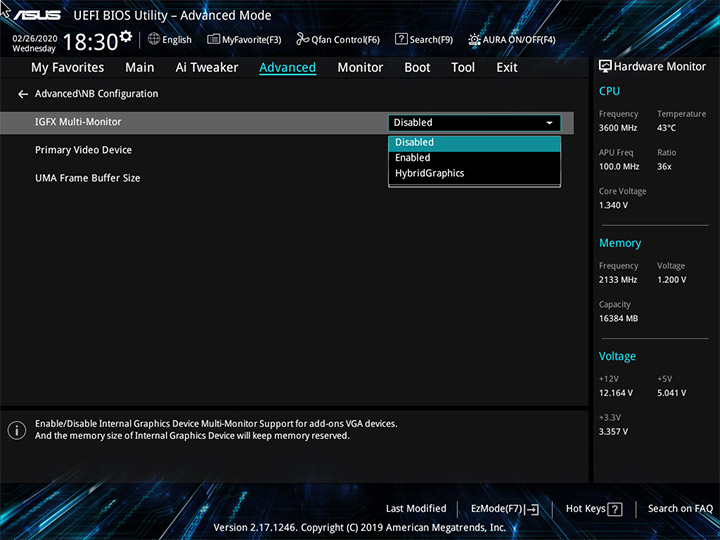Click the back arrow beside Advanced\NB Configuration

coord(23,94)
